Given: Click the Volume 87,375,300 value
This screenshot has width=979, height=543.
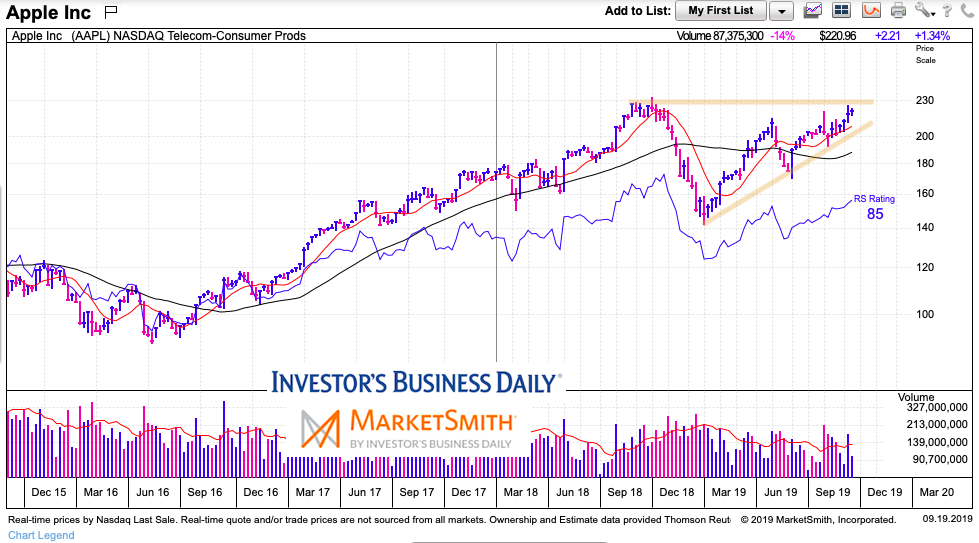Looking at the screenshot, I should (720, 36).
